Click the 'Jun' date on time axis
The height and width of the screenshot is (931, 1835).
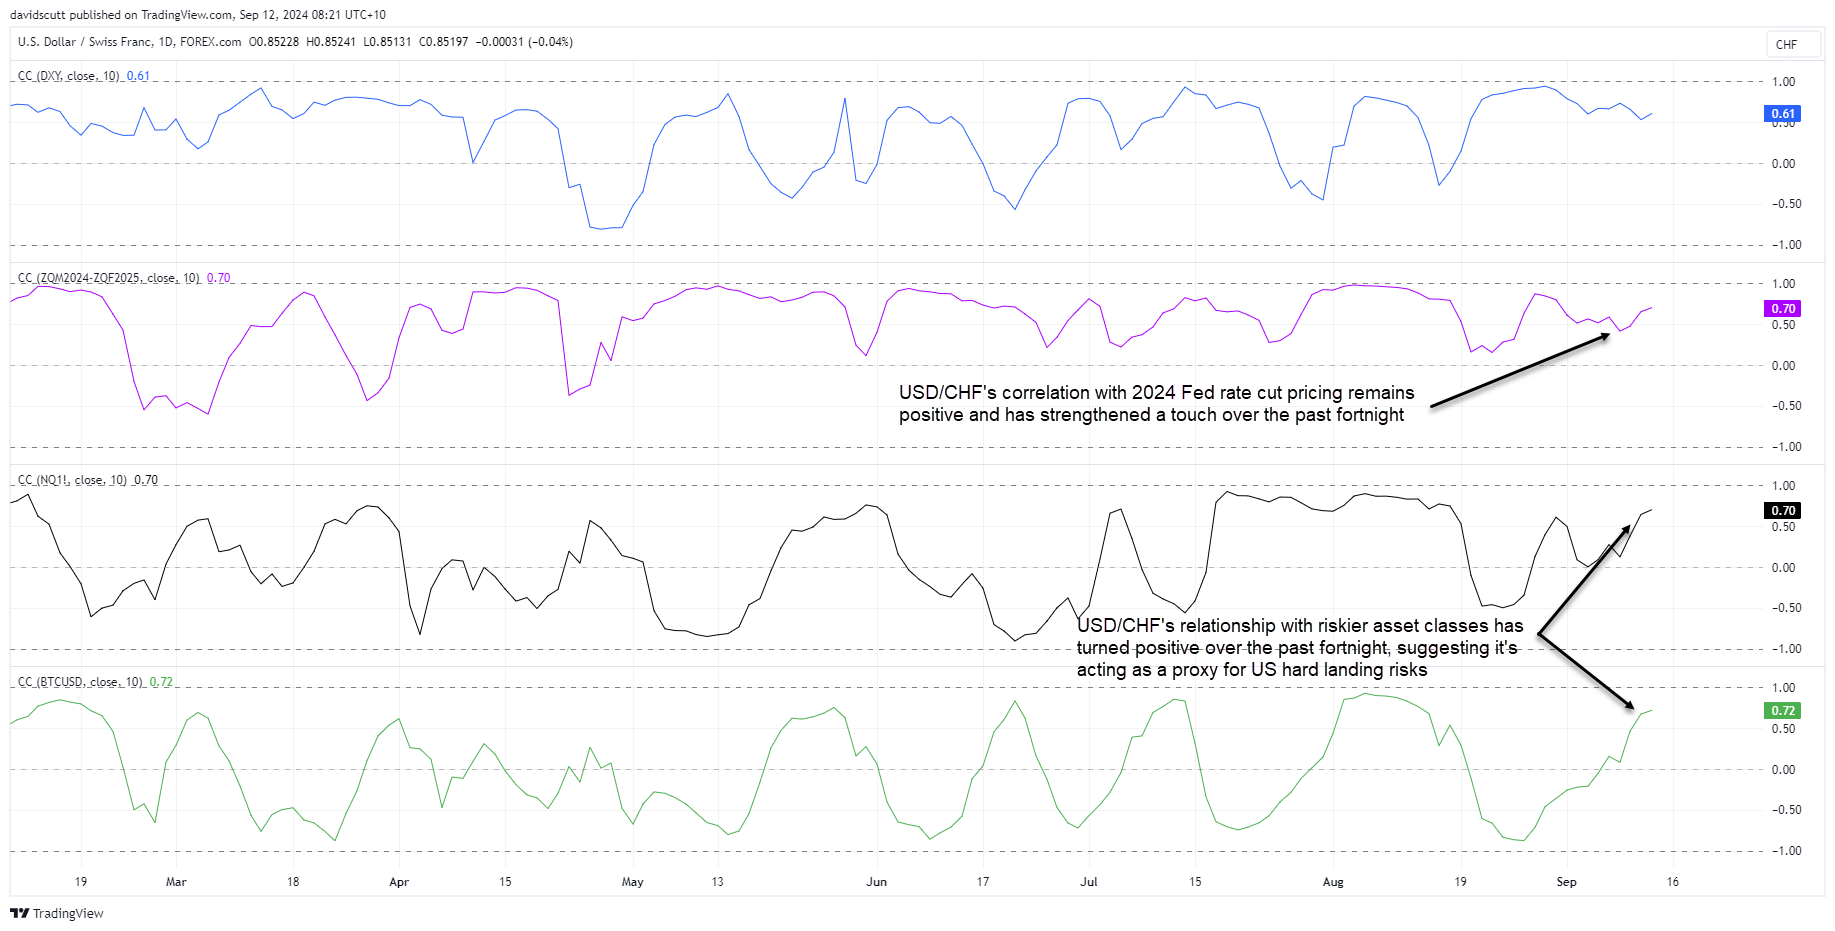click(876, 882)
